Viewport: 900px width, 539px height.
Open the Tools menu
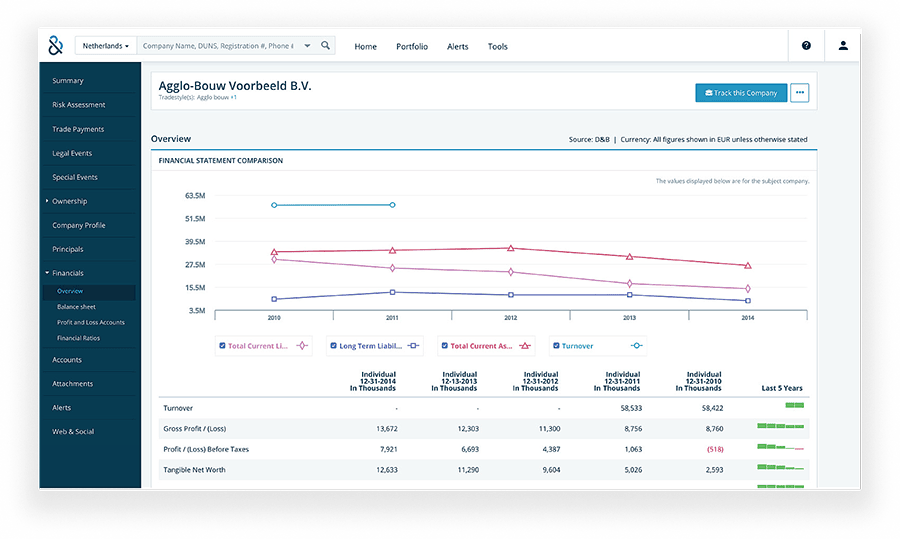(x=498, y=46)
